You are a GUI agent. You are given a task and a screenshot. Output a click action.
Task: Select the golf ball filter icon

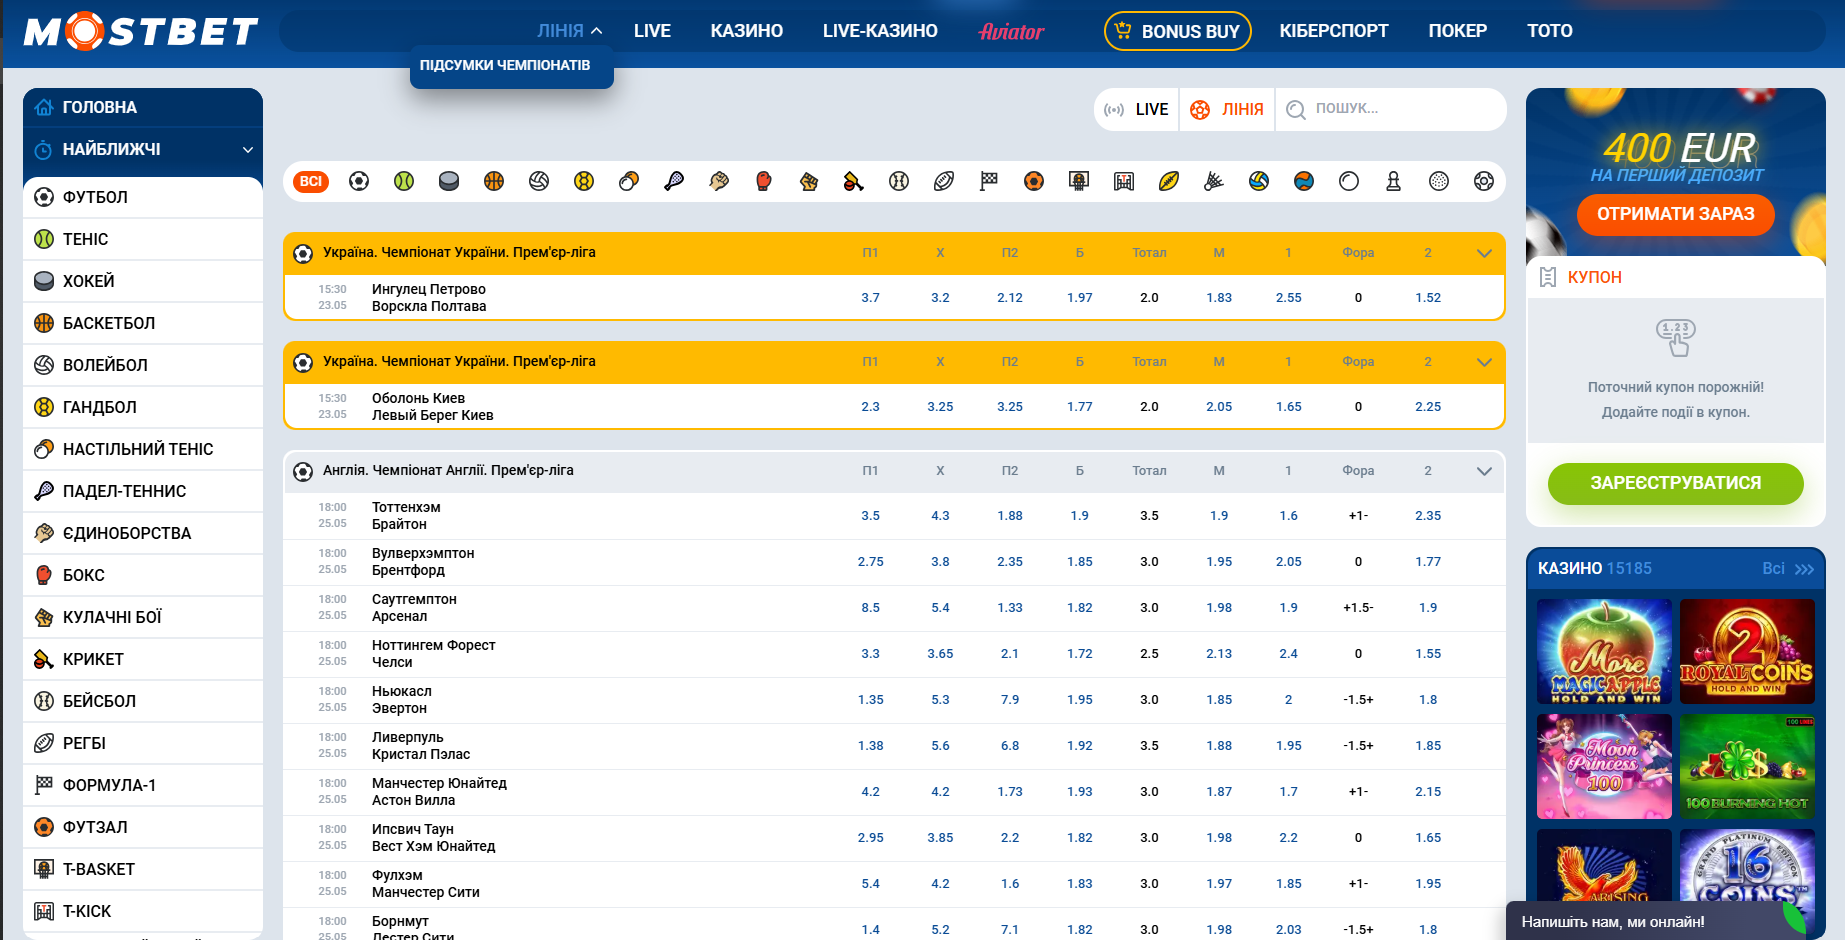[x=1439, y=181]
